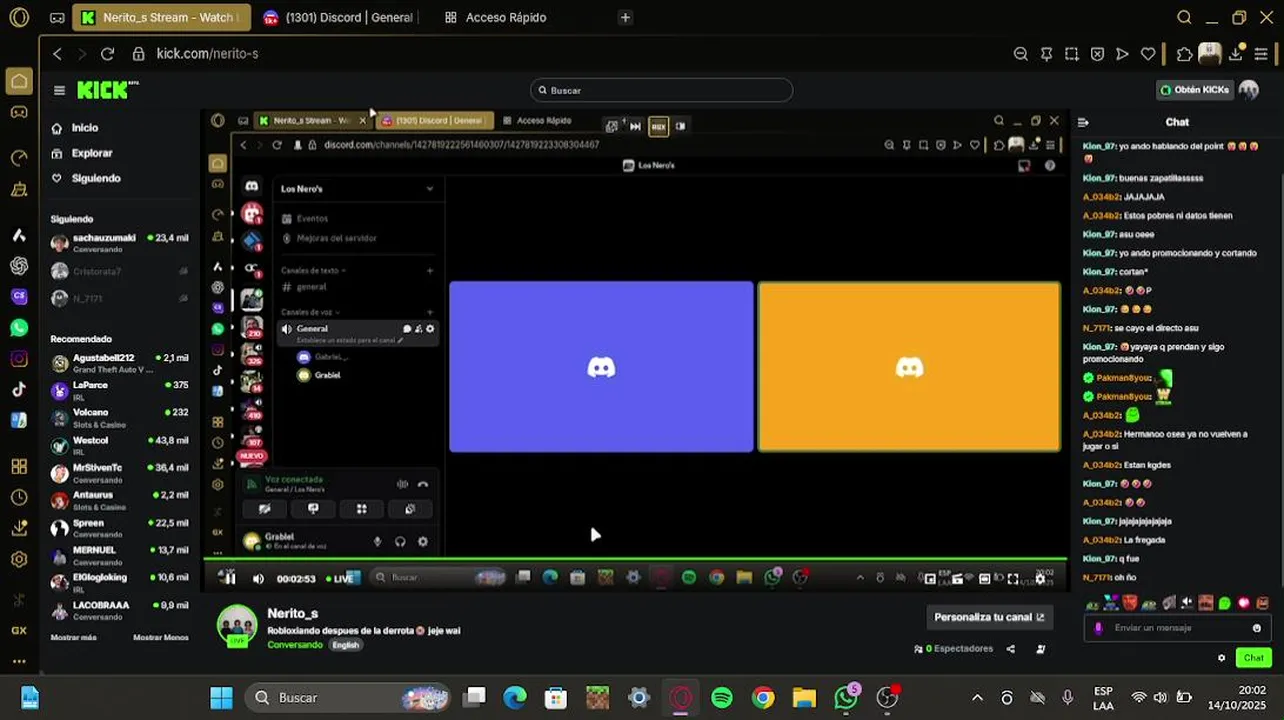Open the Easy Setup menu icon
Screen dimensions: 1284x720
(x=1261, y=54)
